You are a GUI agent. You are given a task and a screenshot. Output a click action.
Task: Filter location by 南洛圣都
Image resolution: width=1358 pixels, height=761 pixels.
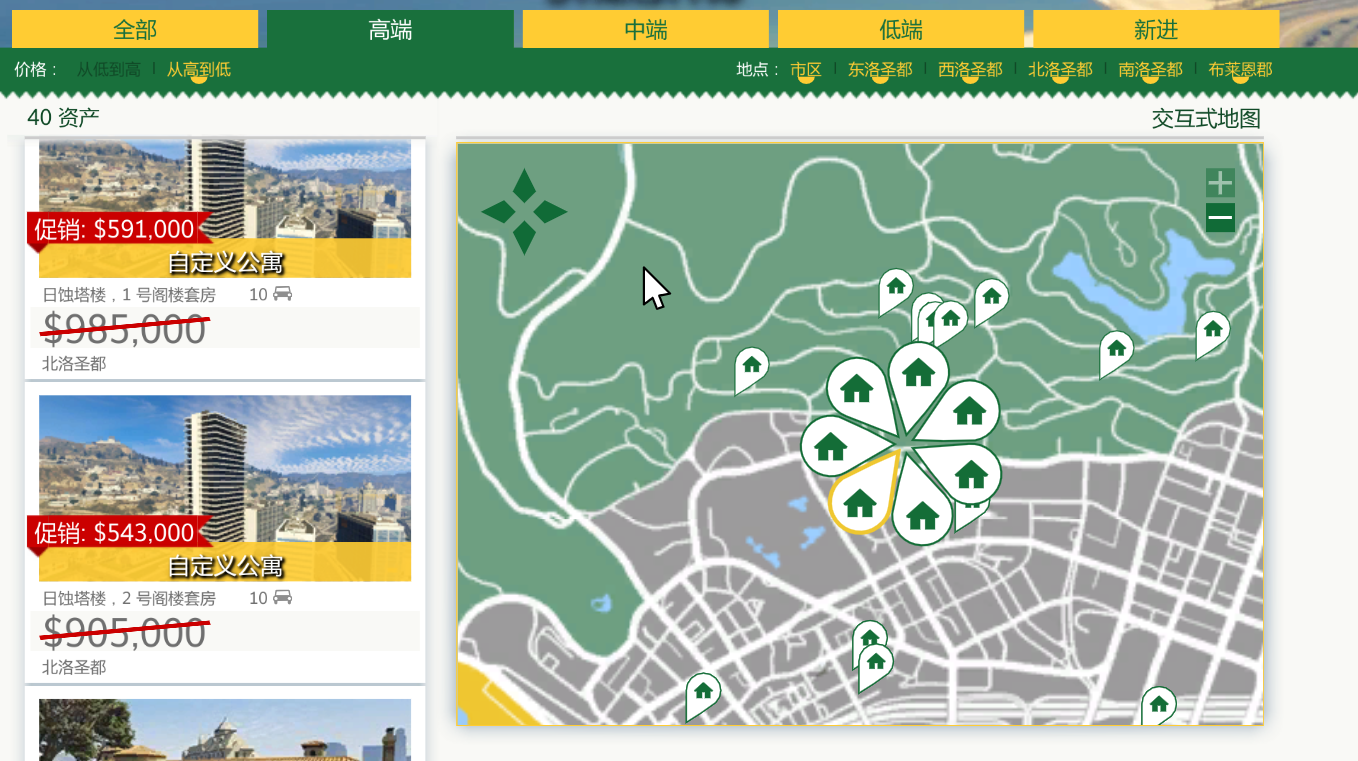coord(1150,70)
